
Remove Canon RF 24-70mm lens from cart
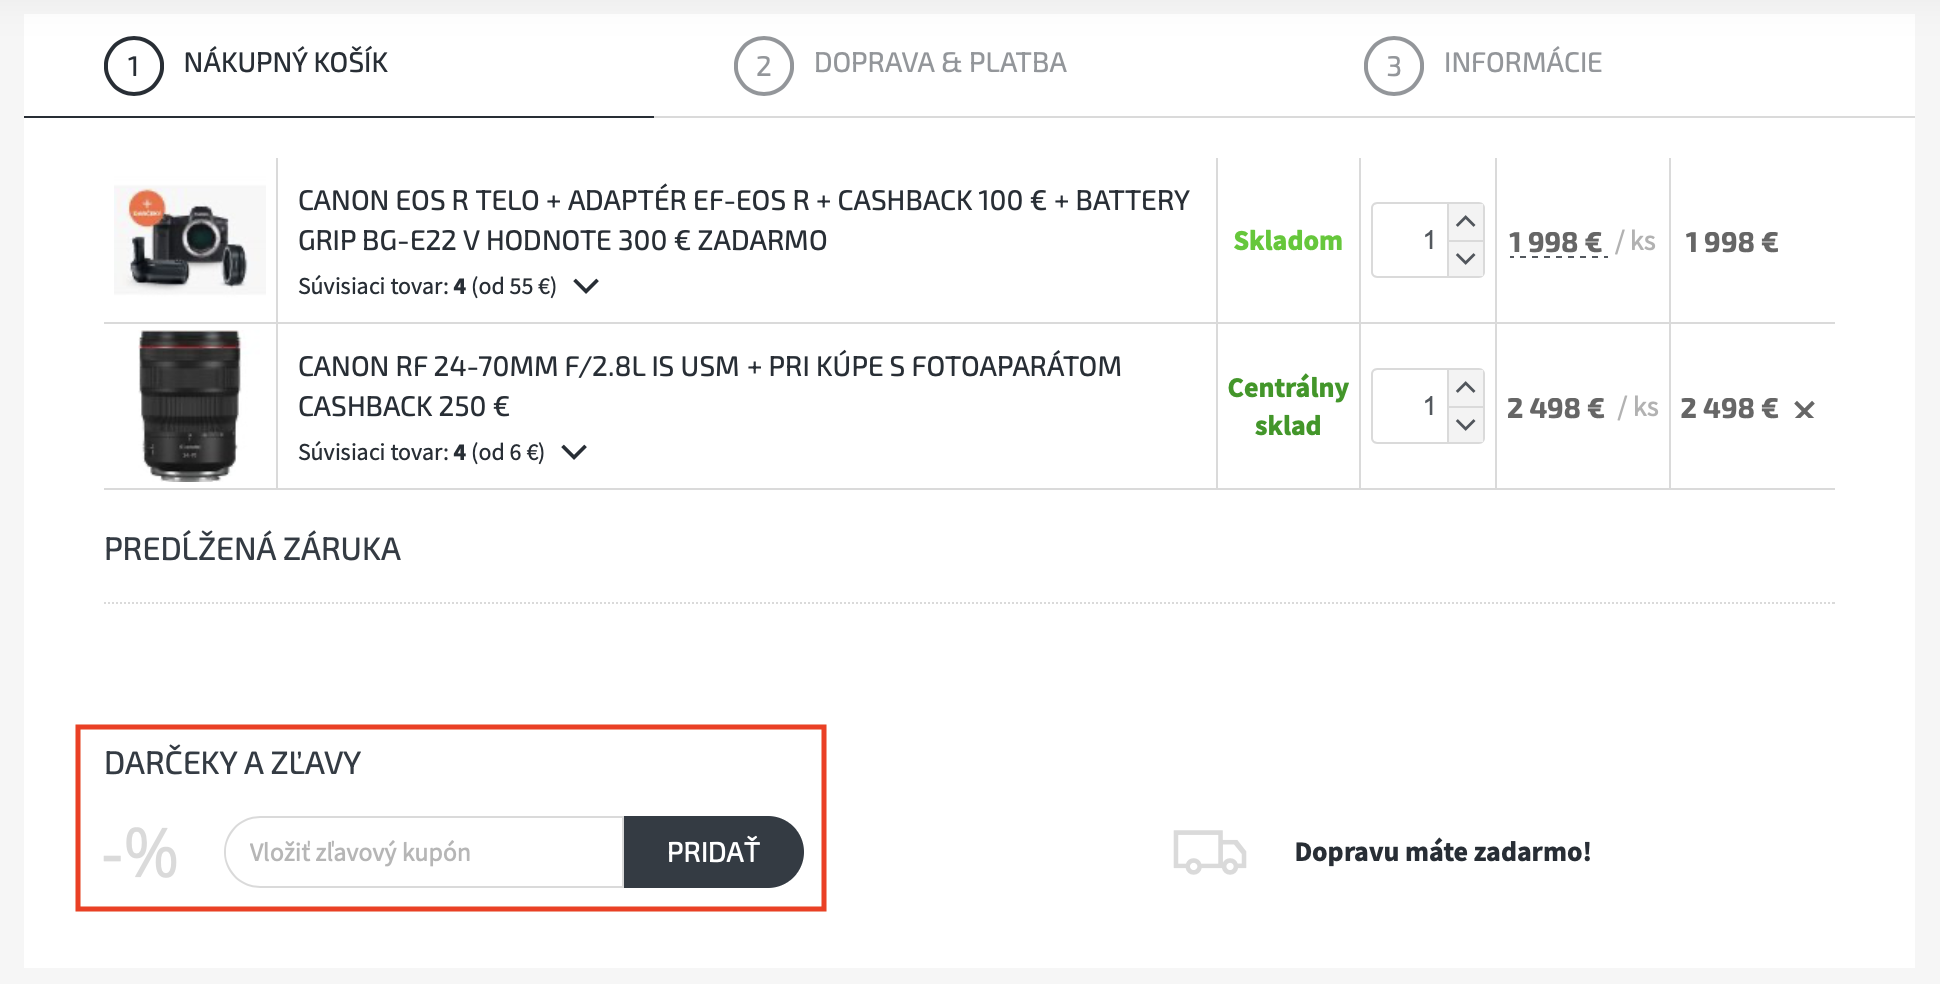click(1804, 410)
